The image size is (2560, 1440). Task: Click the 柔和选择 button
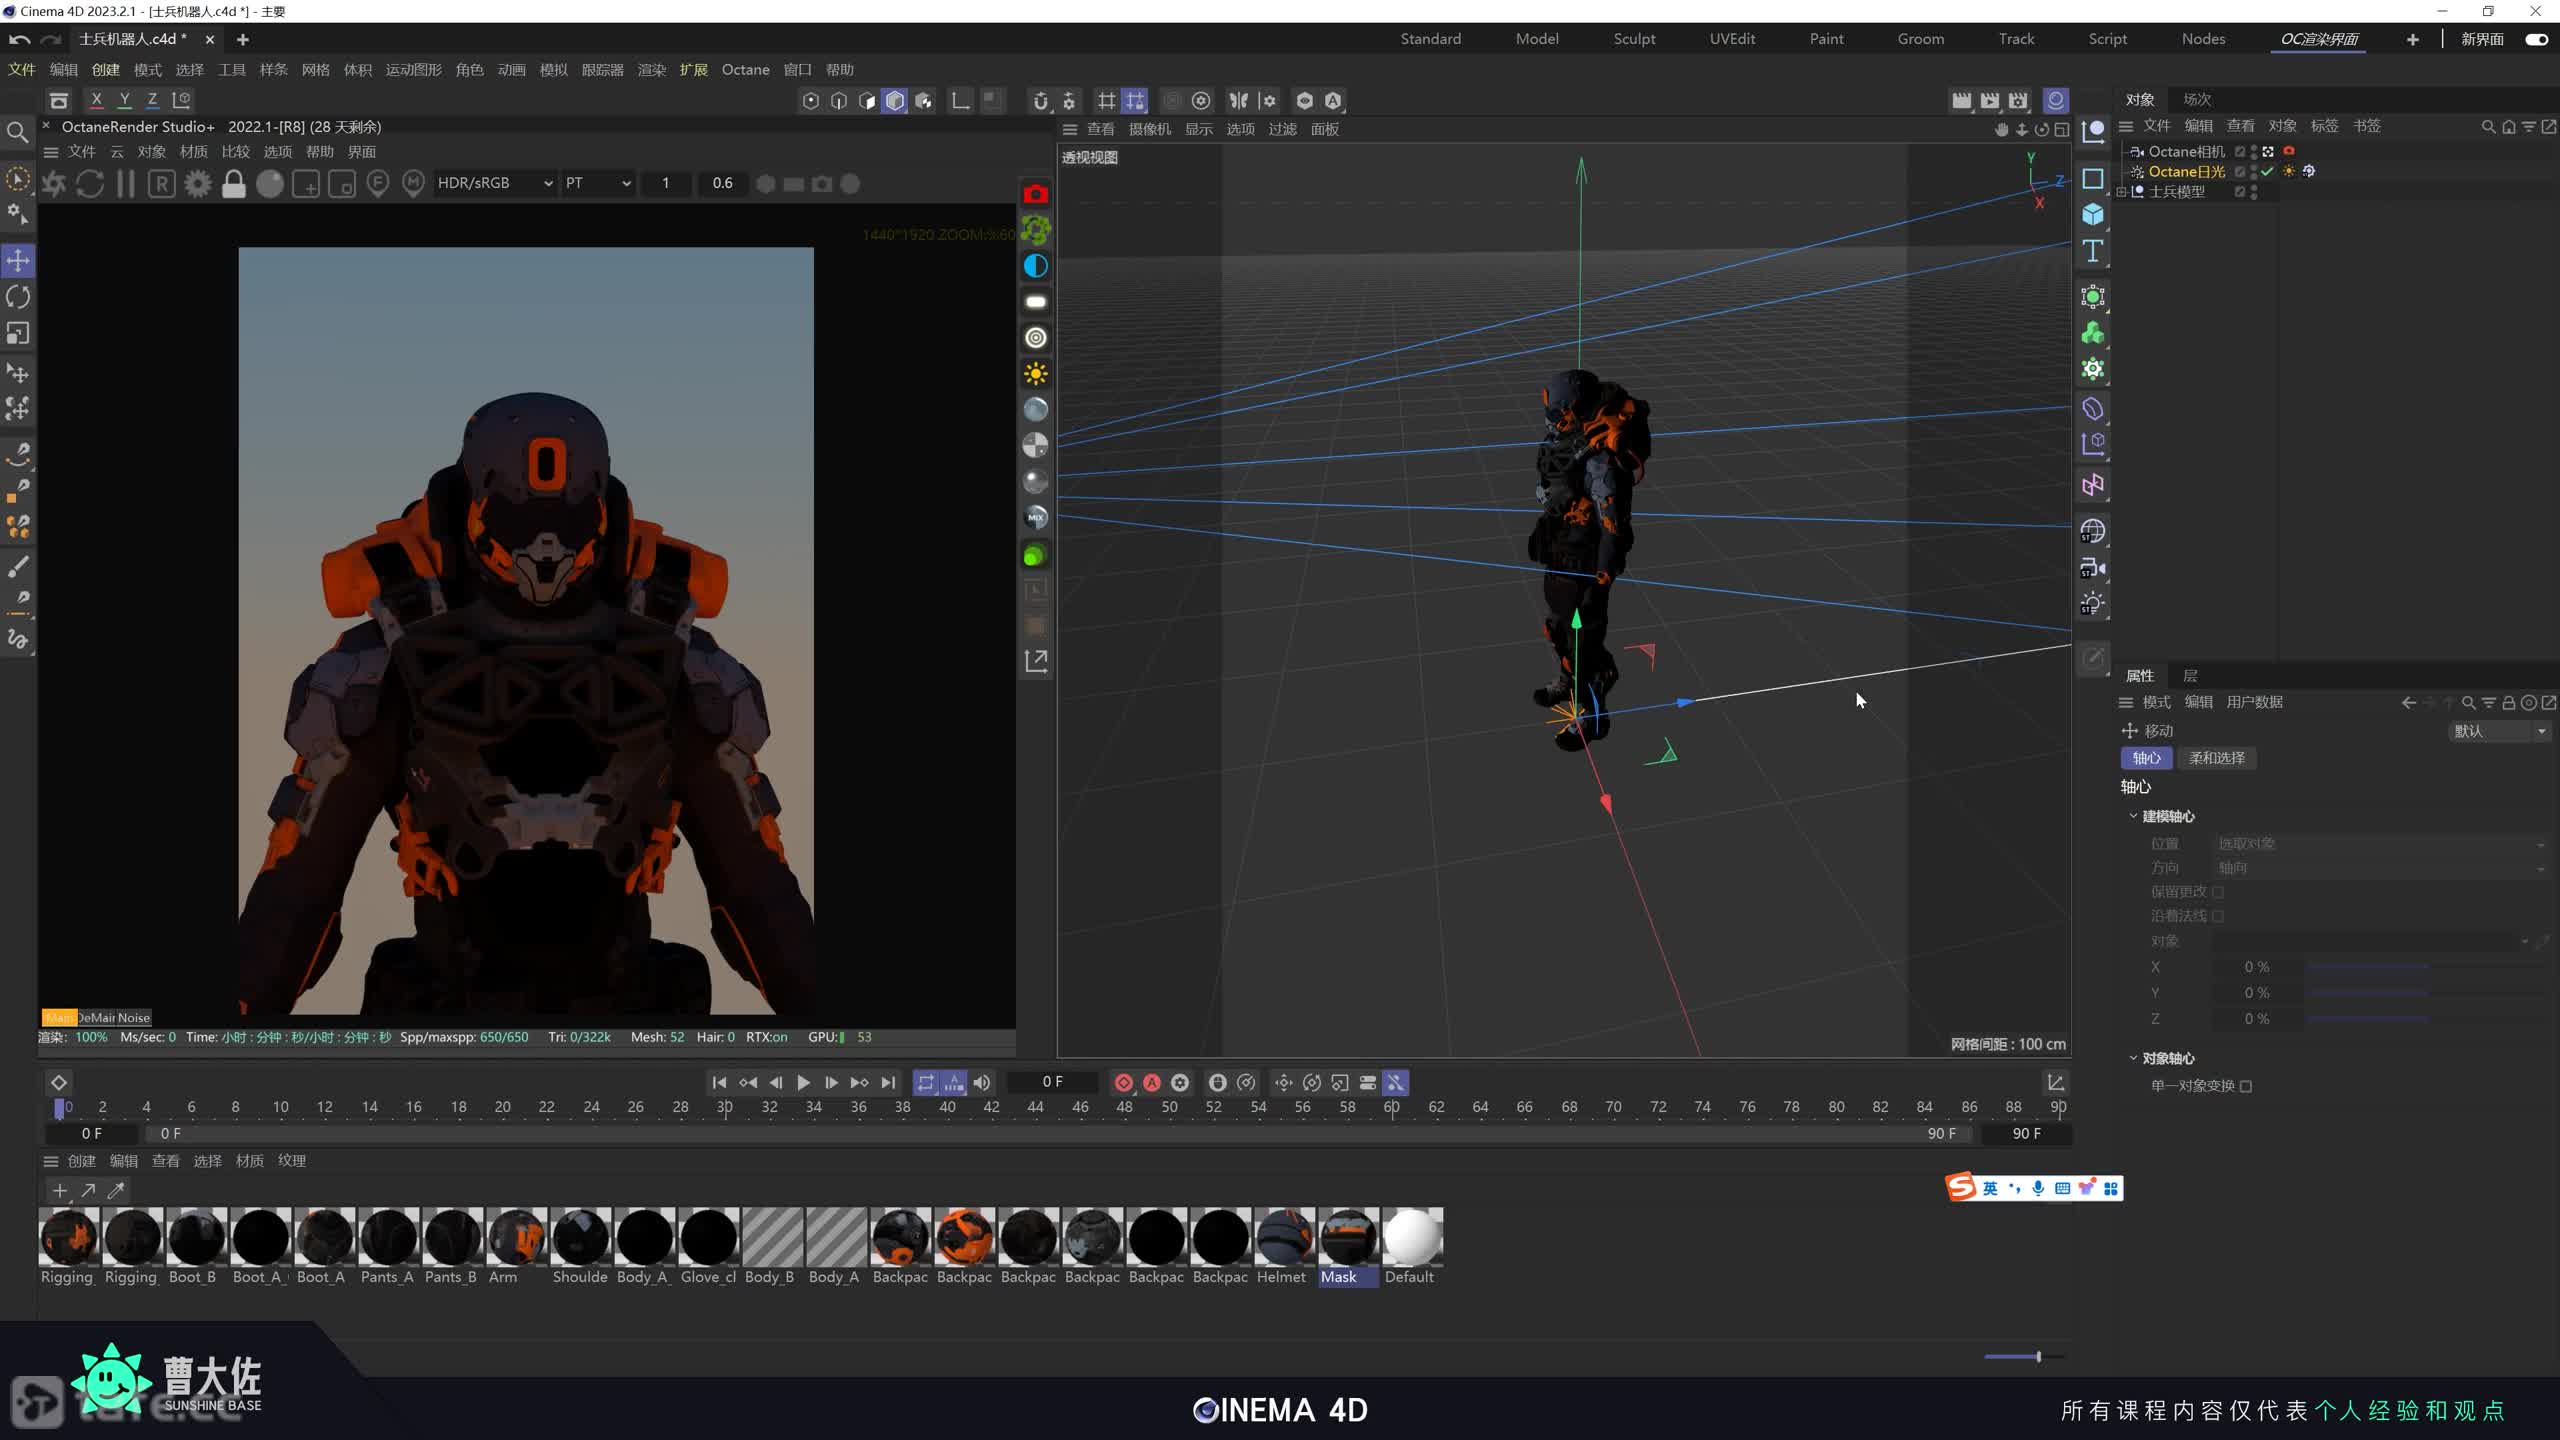pos(2216,758)
